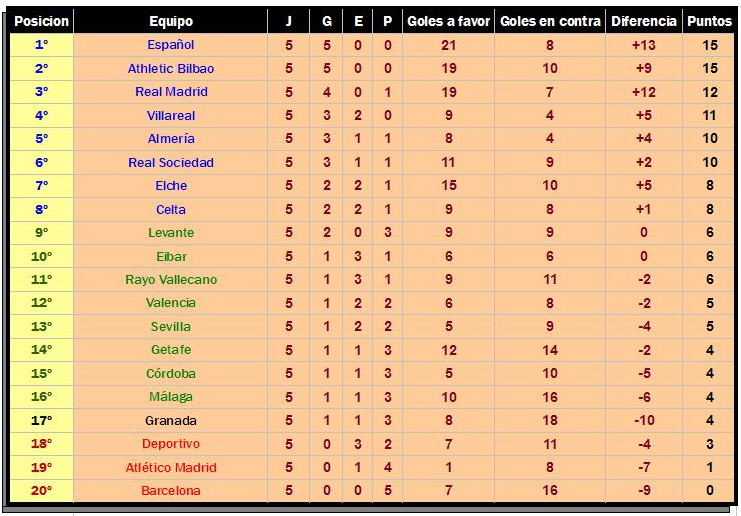
Task: Click the Diferencia column header
Action: pyautogui.click(x=644, y=21)
